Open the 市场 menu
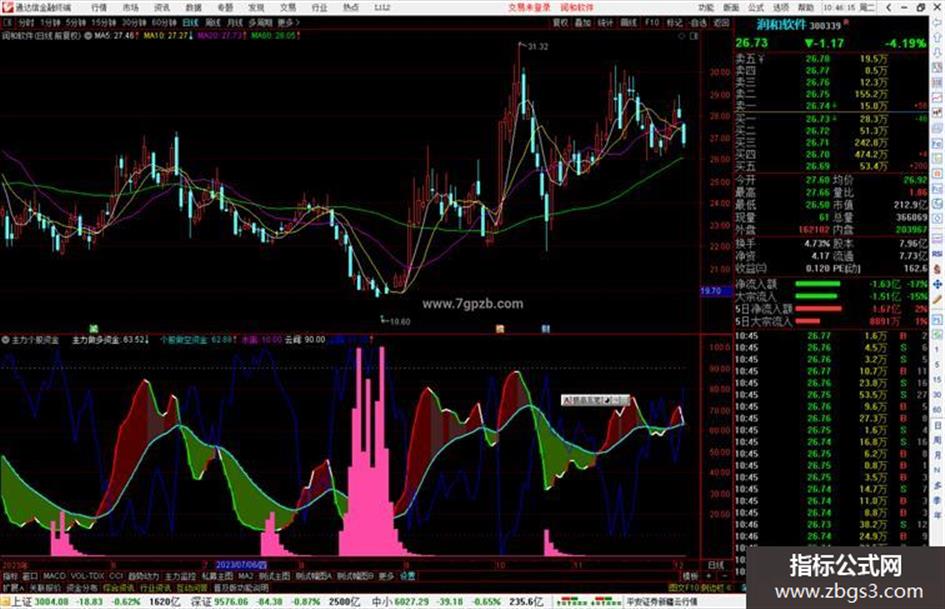The image size is (945, 609). click(130, 8)
